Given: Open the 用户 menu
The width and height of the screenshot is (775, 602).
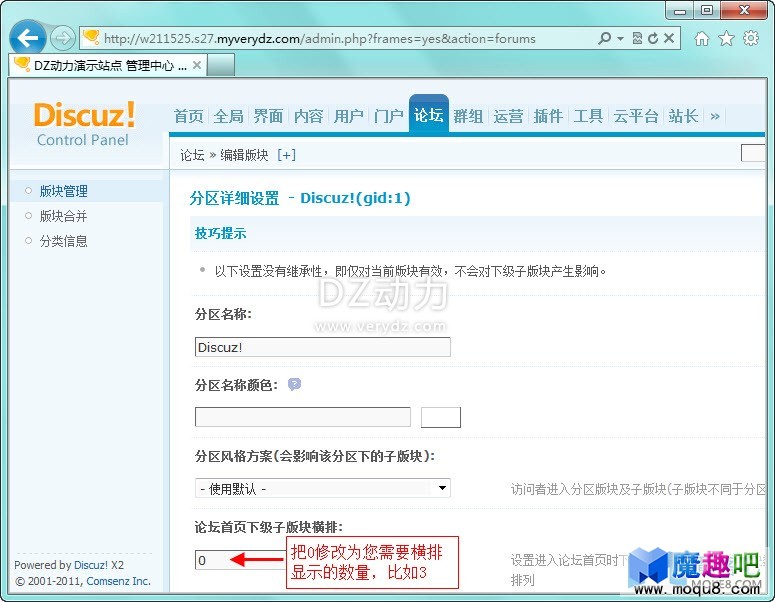Looking at the screenshot, I should 348,116.
